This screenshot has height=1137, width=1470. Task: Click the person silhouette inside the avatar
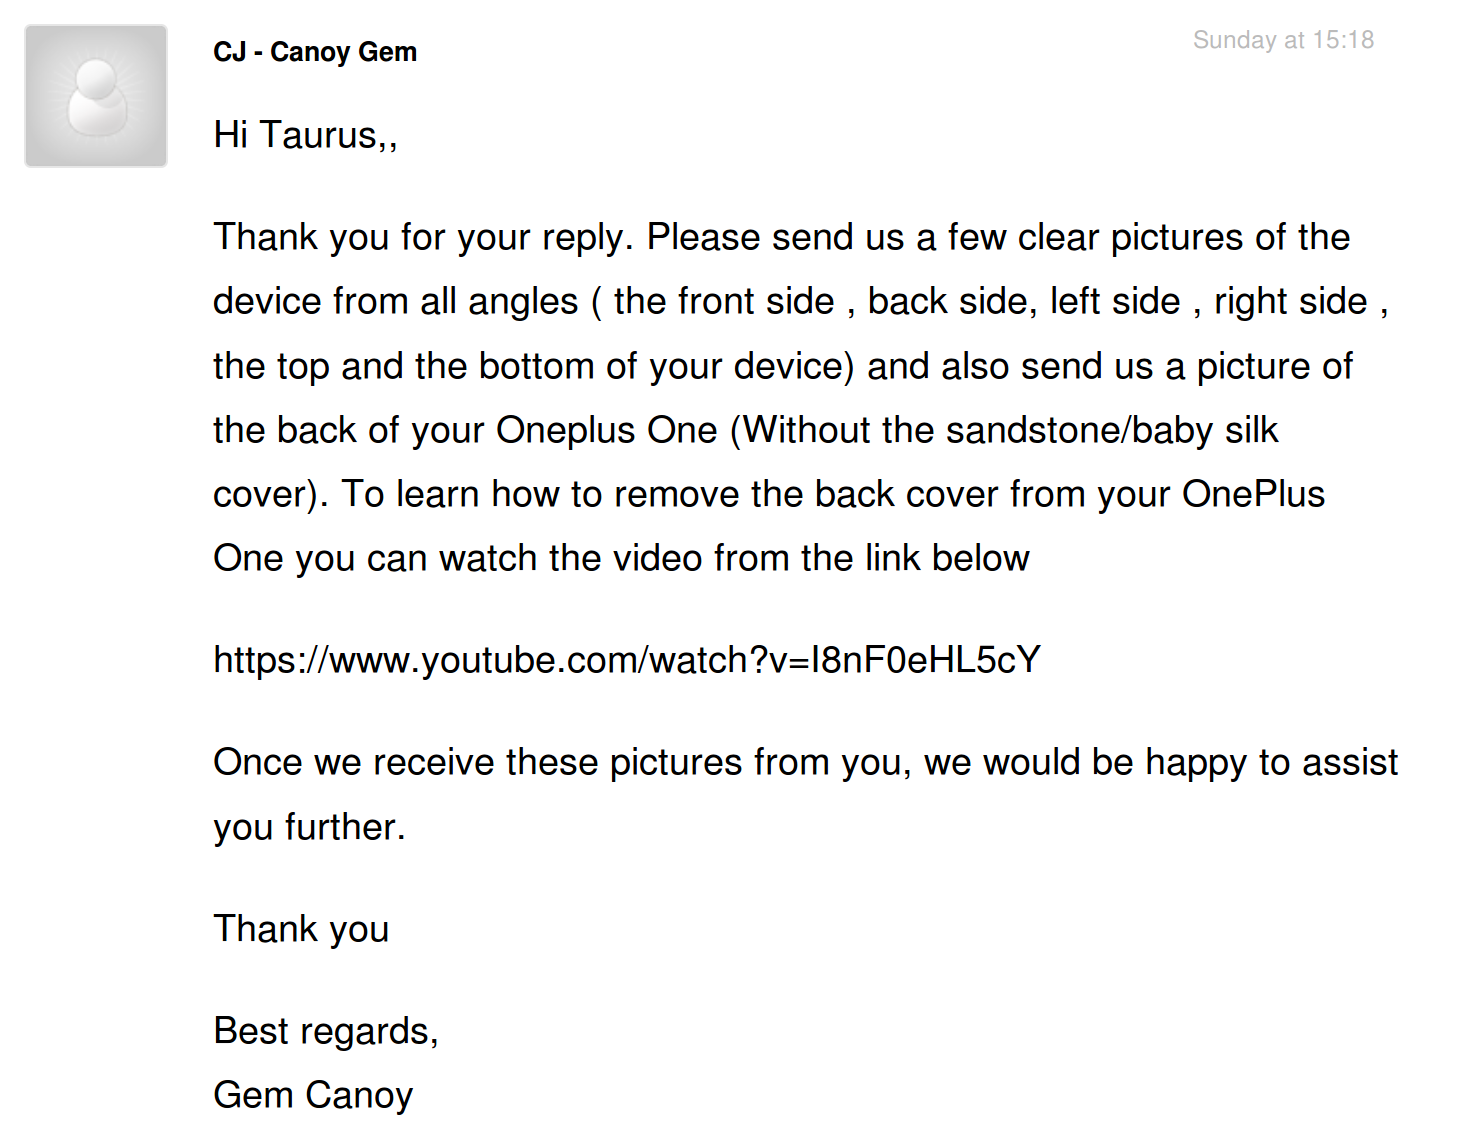pyautogui.click(x=97, y=98)
